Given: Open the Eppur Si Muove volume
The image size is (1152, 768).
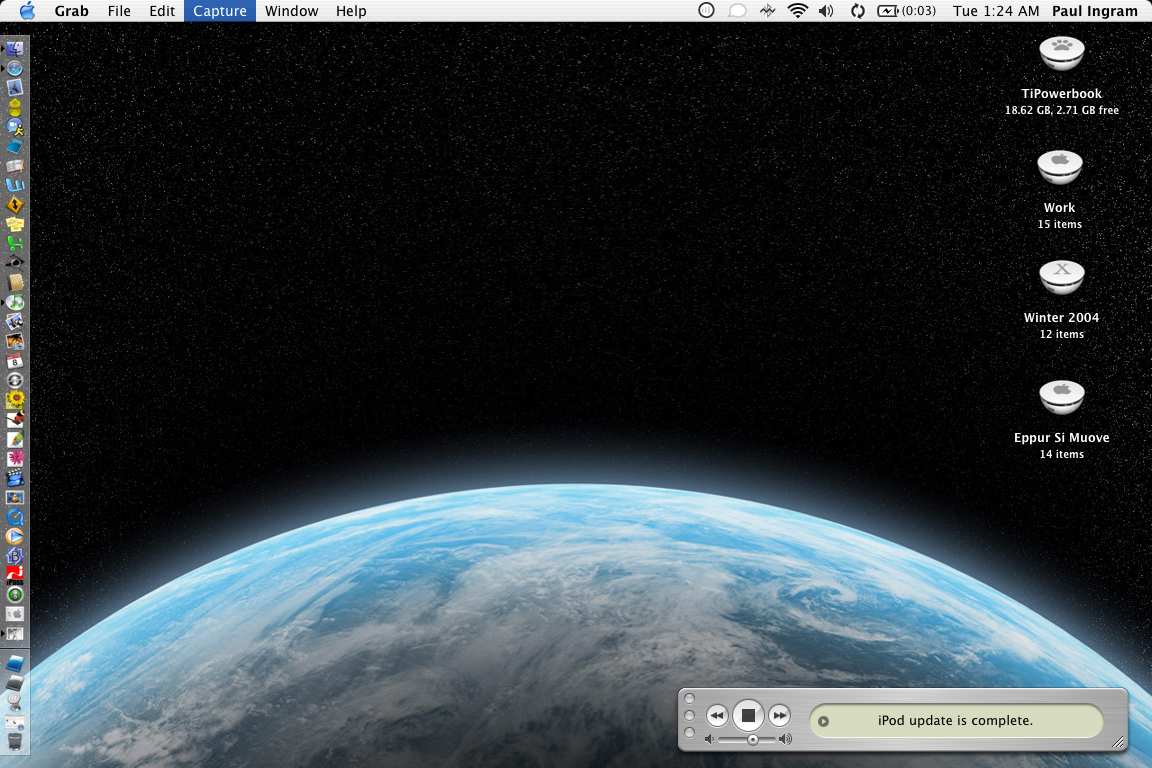Looking at the screenshot, I should [1061, 398].
